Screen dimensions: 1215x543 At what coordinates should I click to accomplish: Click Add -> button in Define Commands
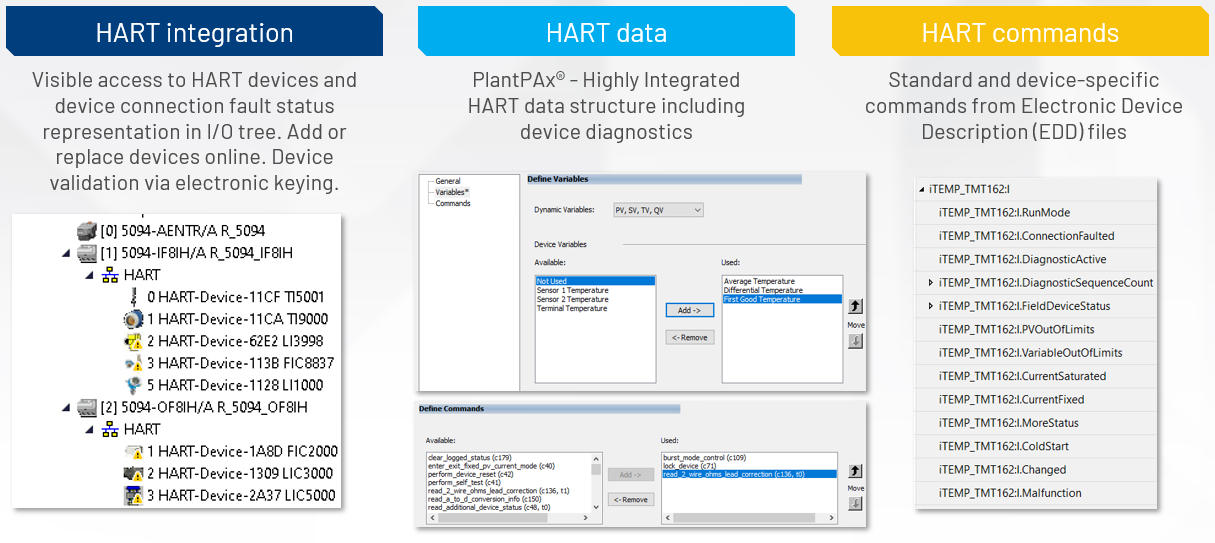(631, 474)
